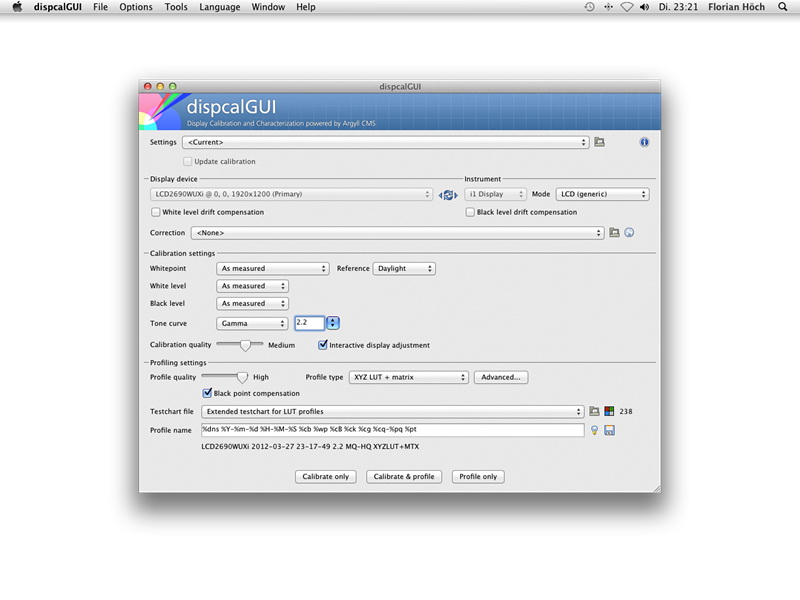
Task: Click the Calibrate only button
Action: [x=326, y=477]
